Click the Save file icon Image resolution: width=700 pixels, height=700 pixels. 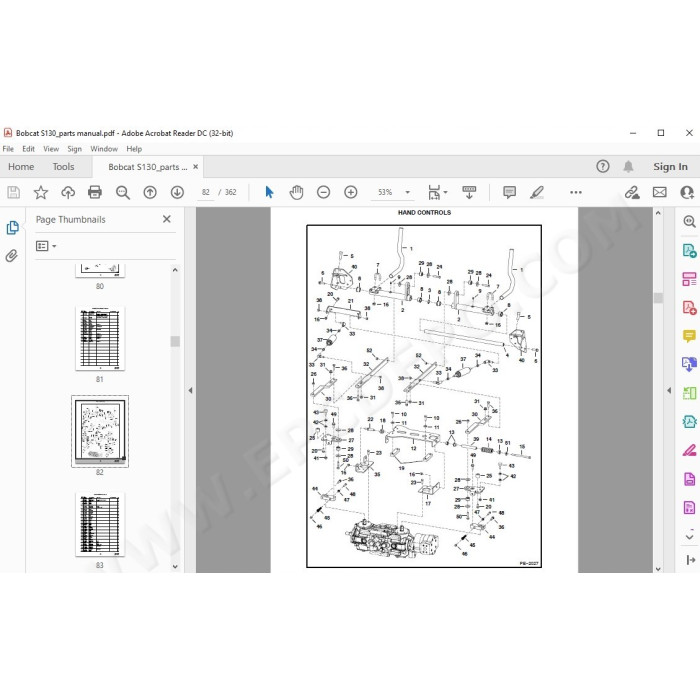[13, 192]
